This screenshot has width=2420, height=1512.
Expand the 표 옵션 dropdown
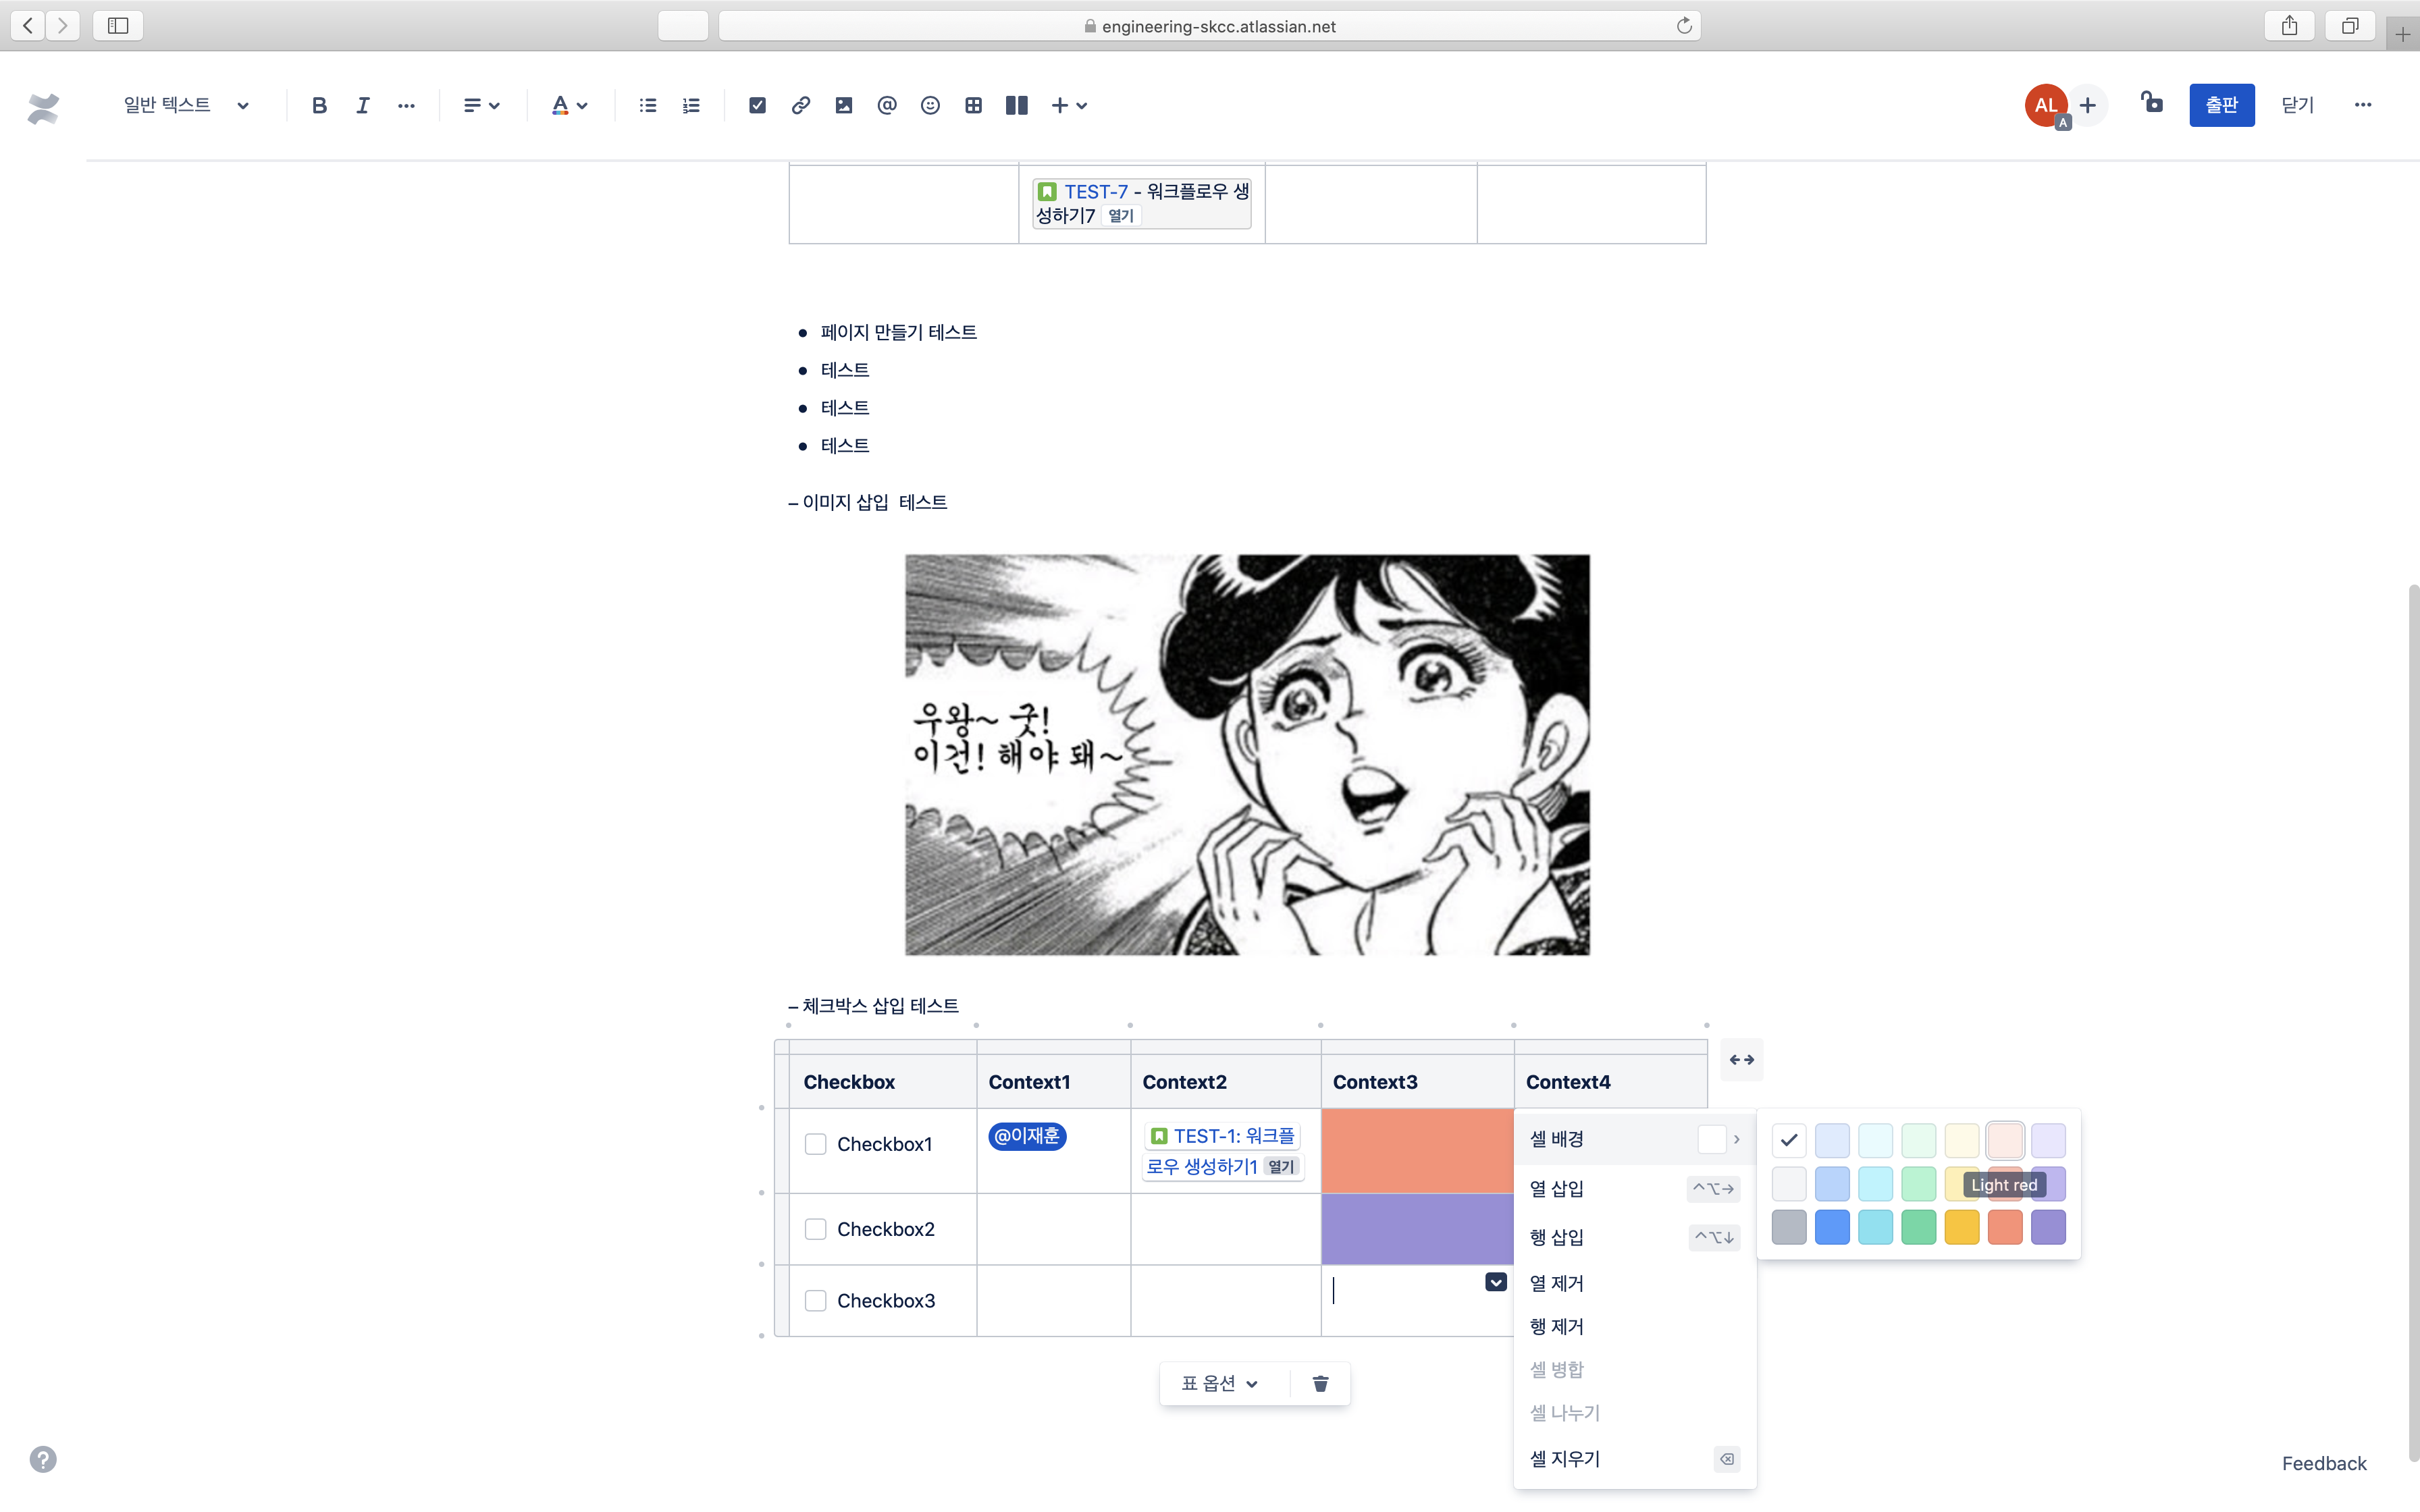tap(1220, 1383)
